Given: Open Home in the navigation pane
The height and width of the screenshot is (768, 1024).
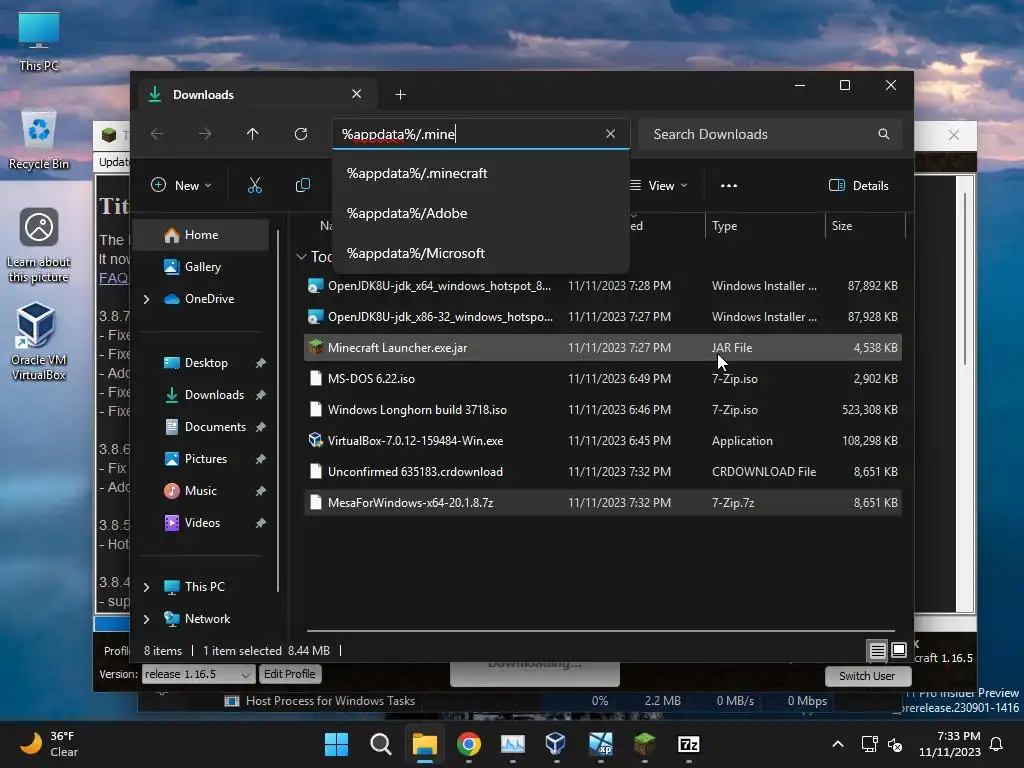Looking at the screenshot, I should (201, 235).
